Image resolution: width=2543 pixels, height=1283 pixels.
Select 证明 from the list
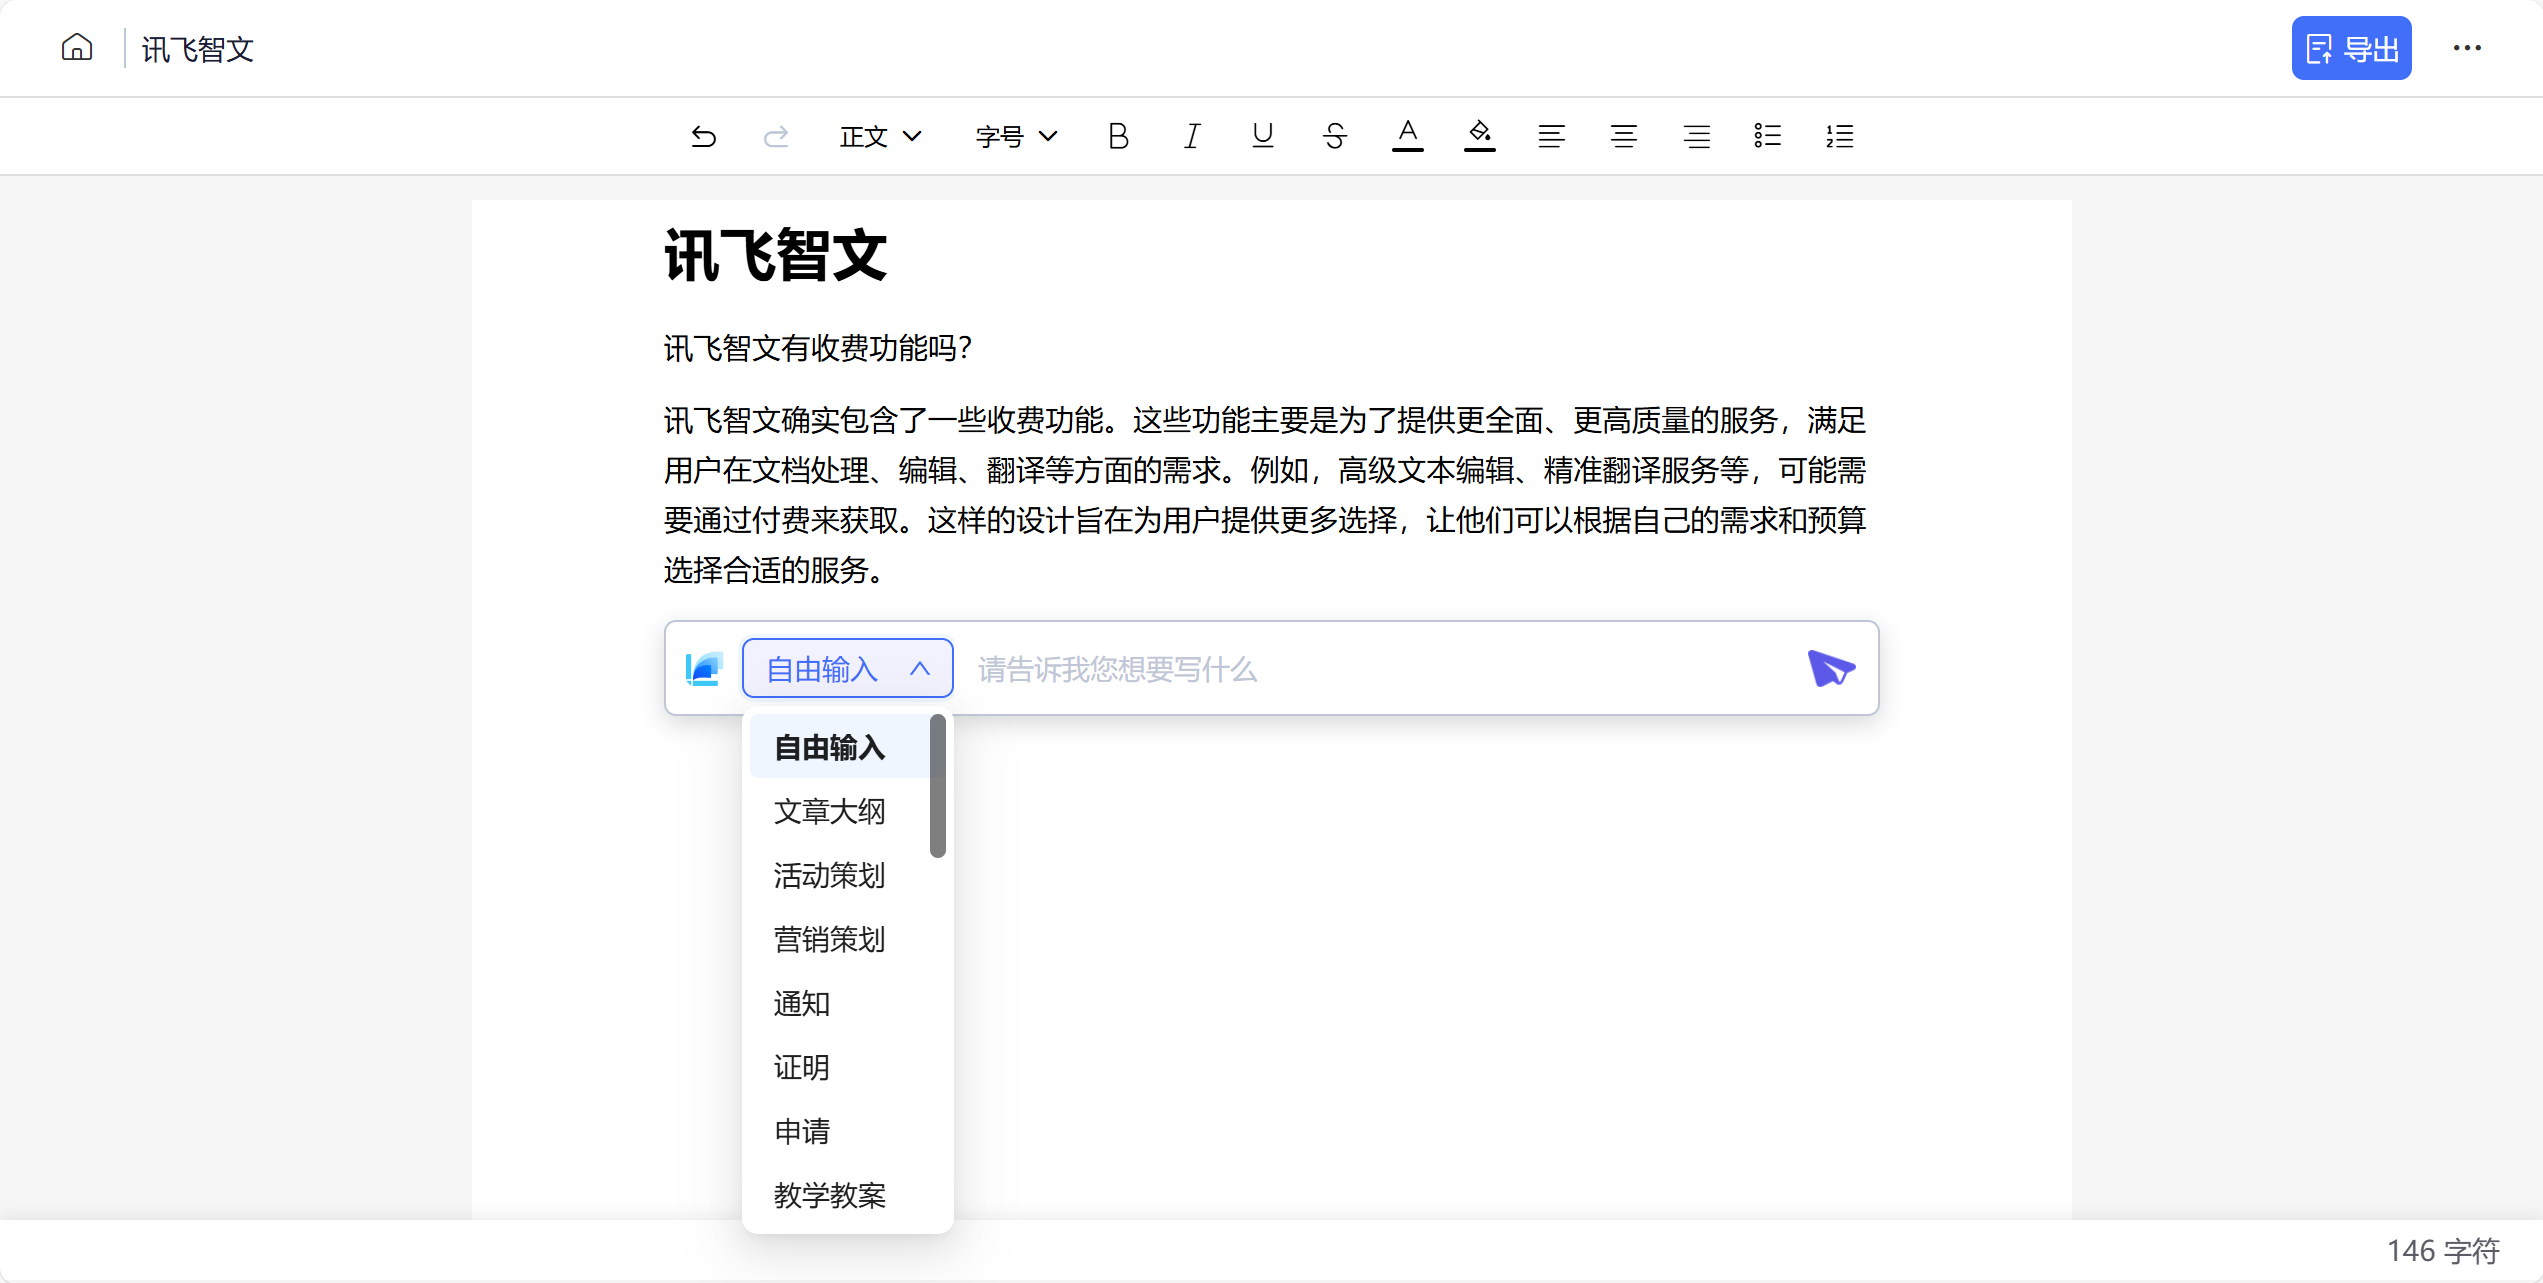(x=839, y=1067)
